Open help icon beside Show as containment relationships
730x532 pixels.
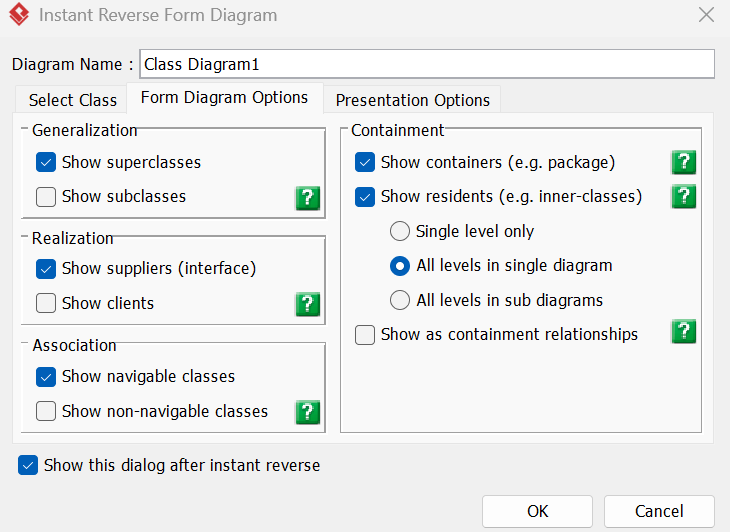[x=683, y=331]
